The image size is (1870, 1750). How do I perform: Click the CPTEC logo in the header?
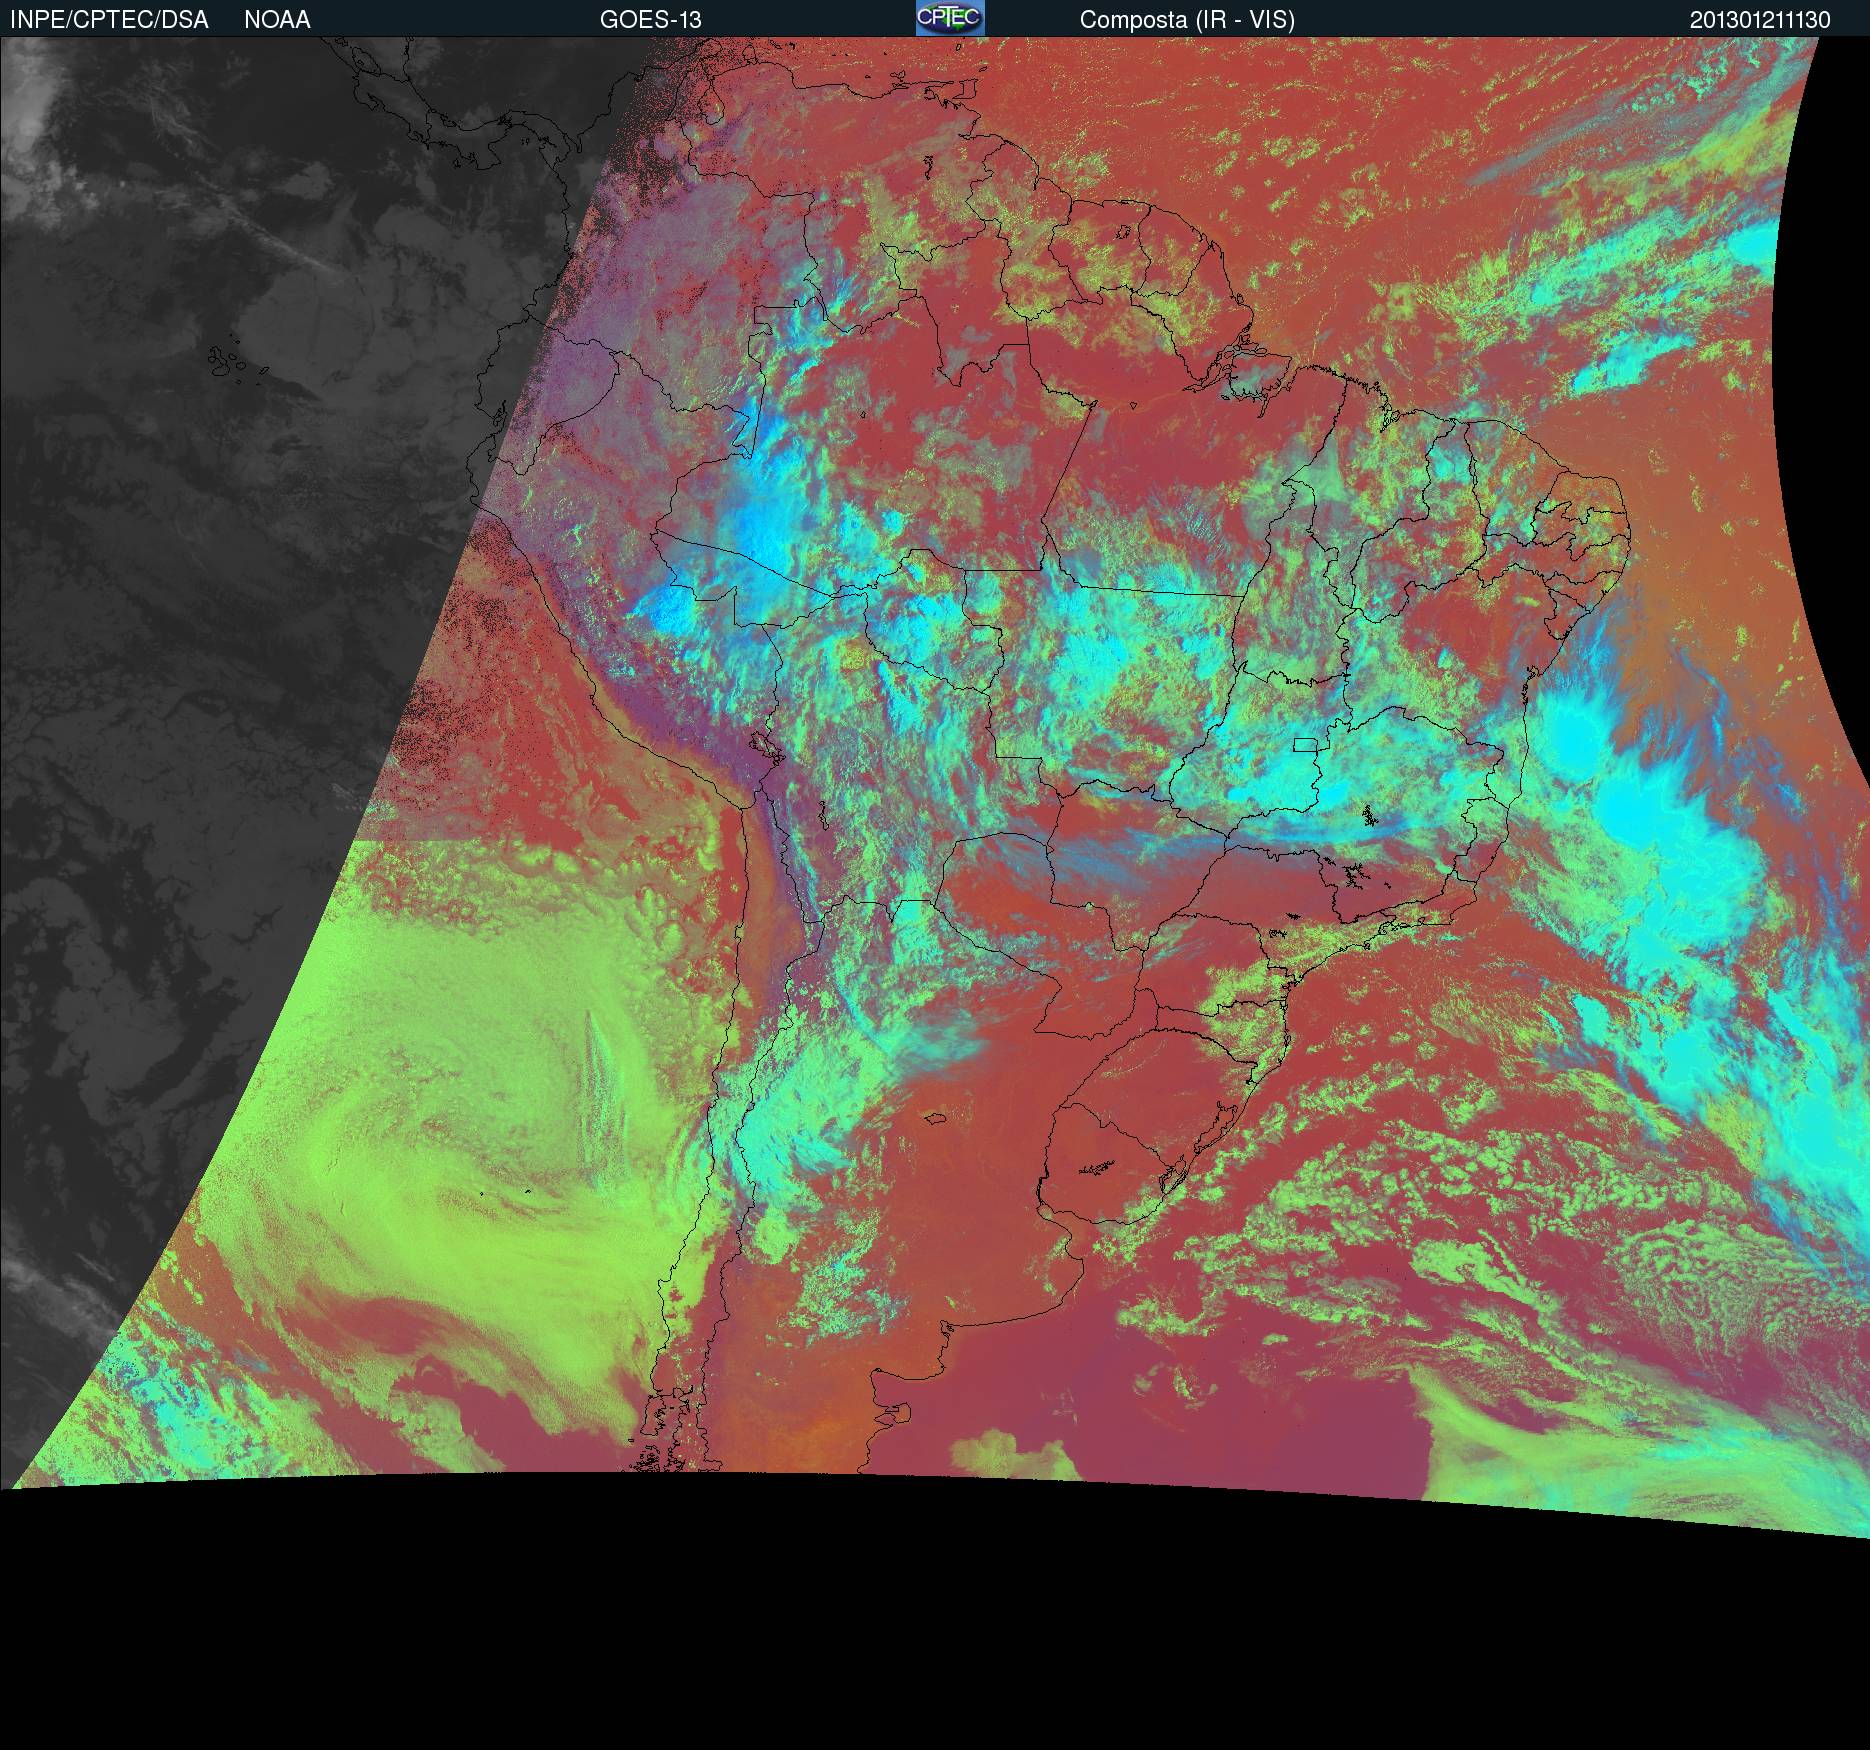tap(950, 18)
